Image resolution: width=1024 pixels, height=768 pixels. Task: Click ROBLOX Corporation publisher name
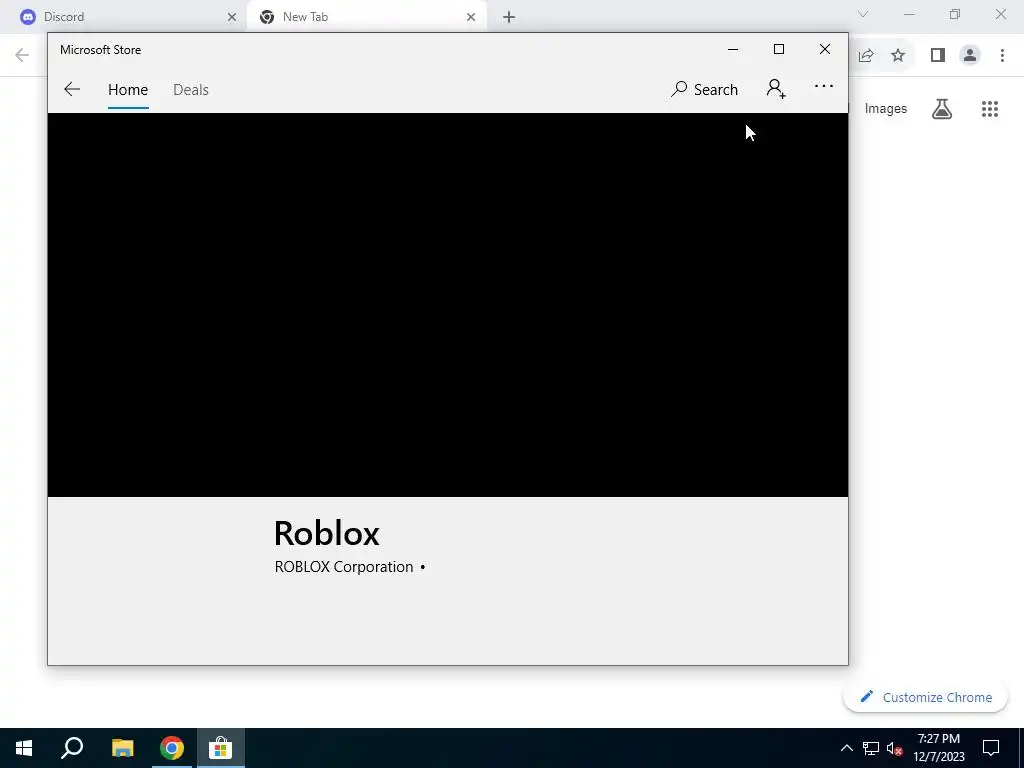click(x=344, y=567)
